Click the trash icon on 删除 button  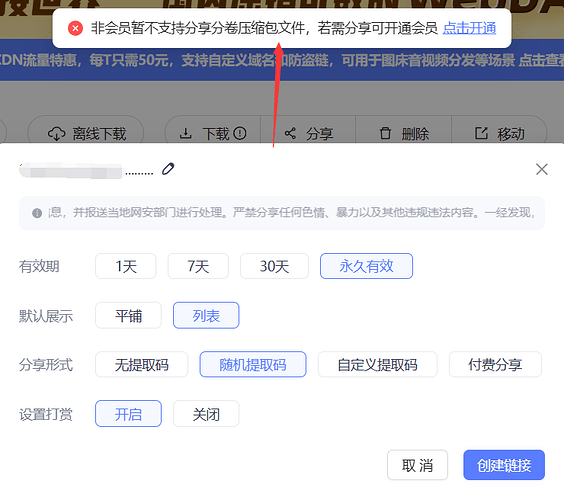tap(385, 133)
